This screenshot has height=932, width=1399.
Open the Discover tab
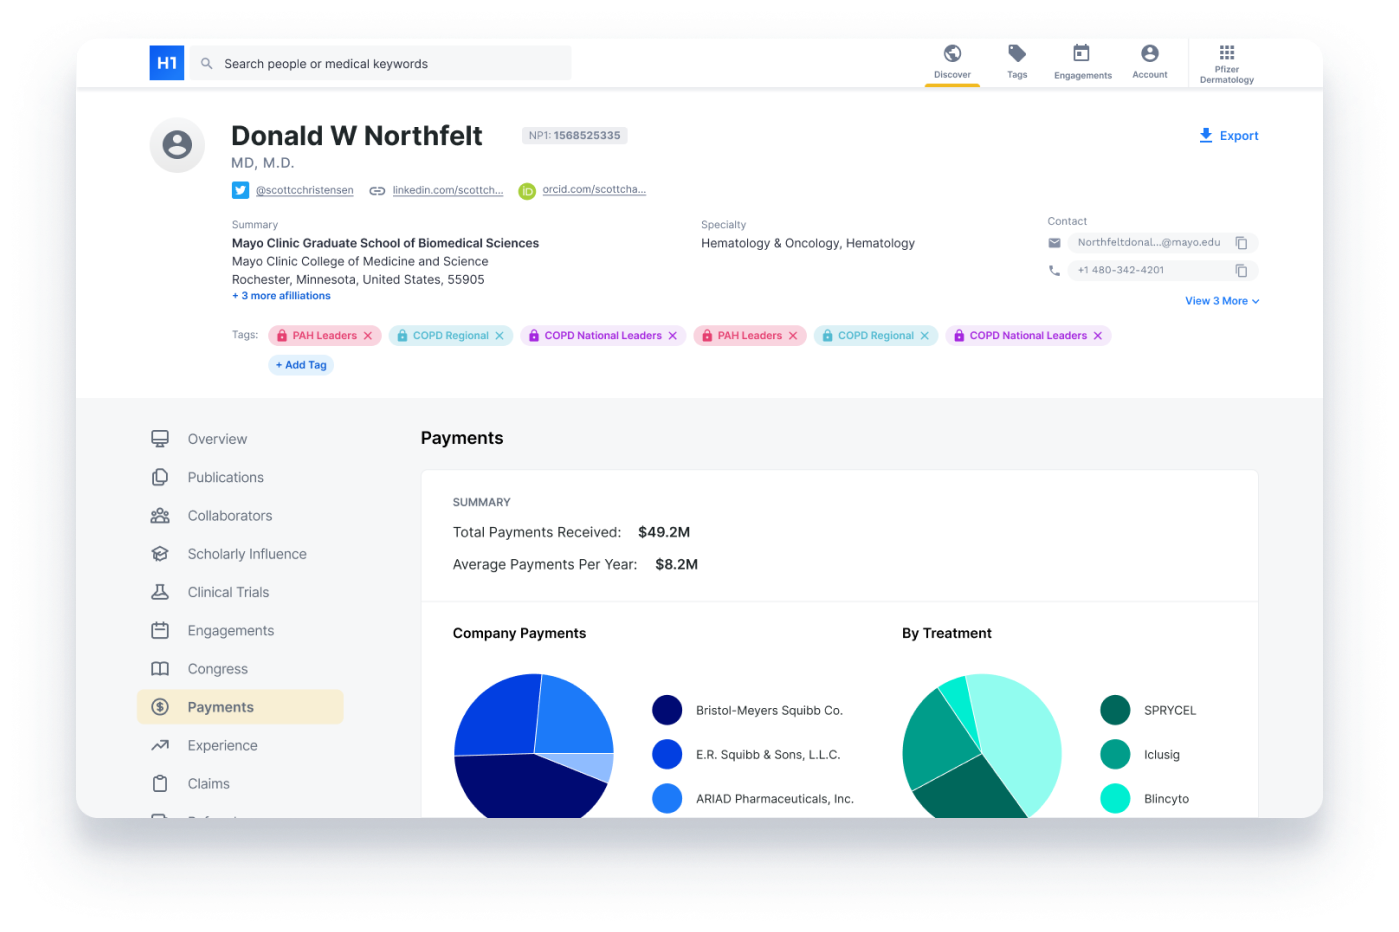coord(952,61)
